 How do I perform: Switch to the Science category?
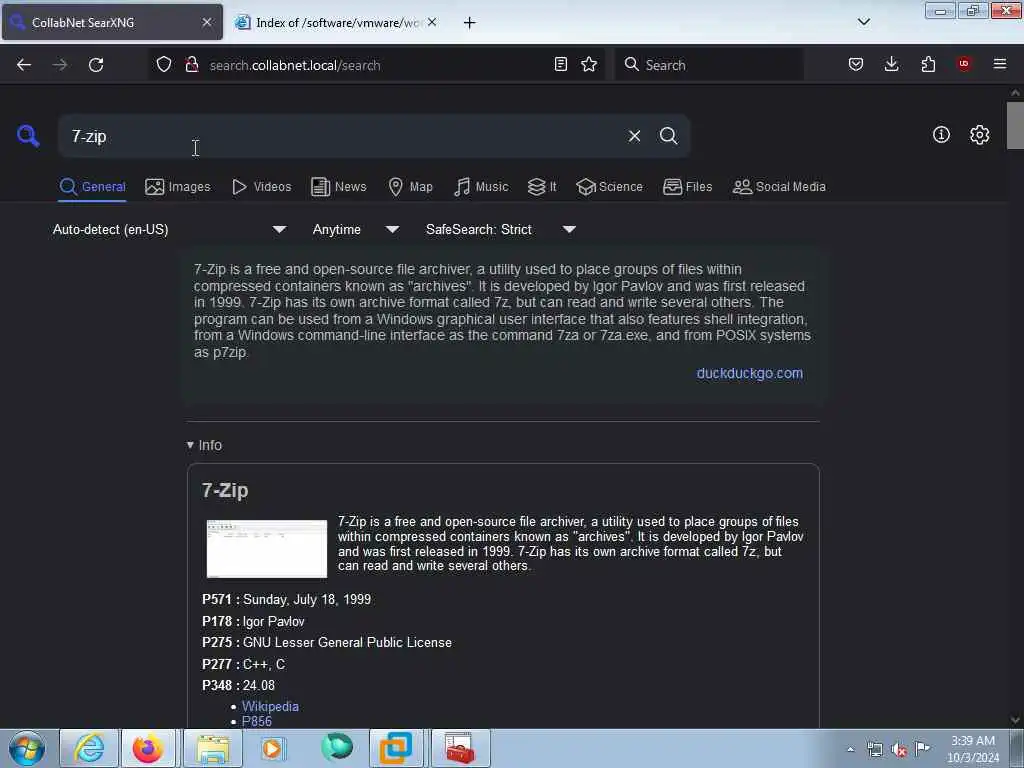click(x=609, y=187)
